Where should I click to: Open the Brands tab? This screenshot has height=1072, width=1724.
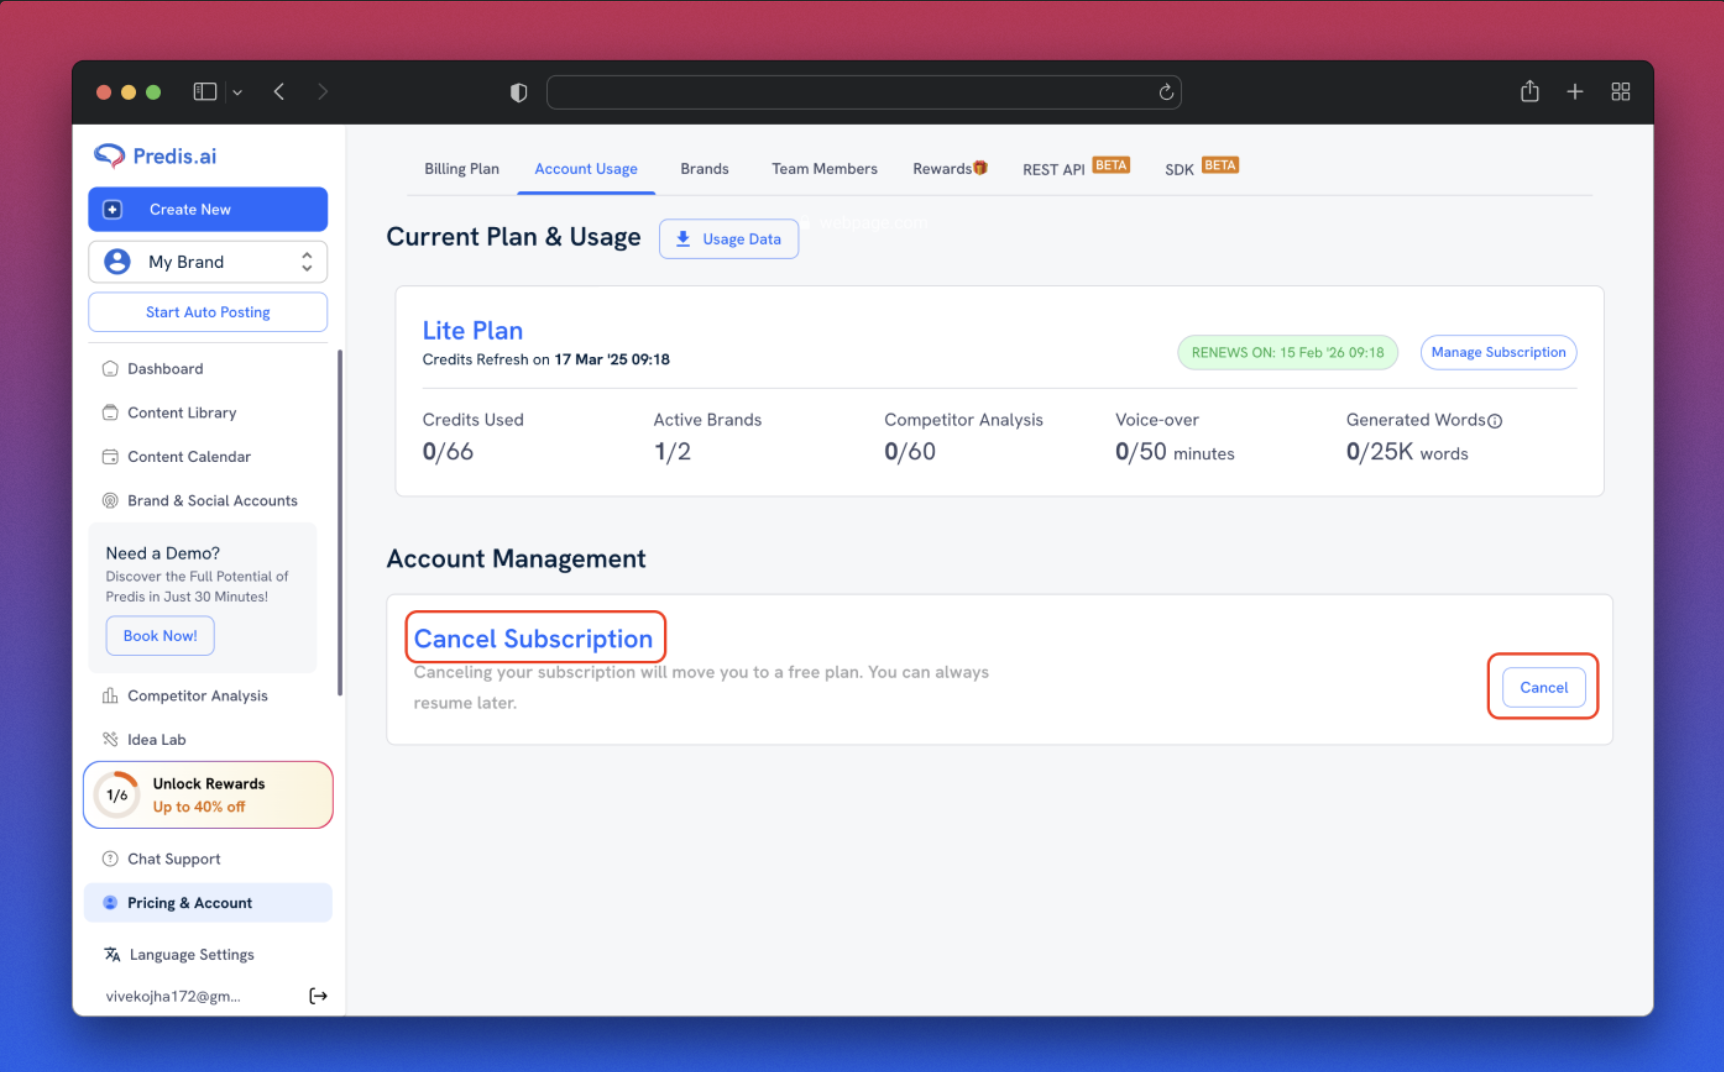(704, 169)
